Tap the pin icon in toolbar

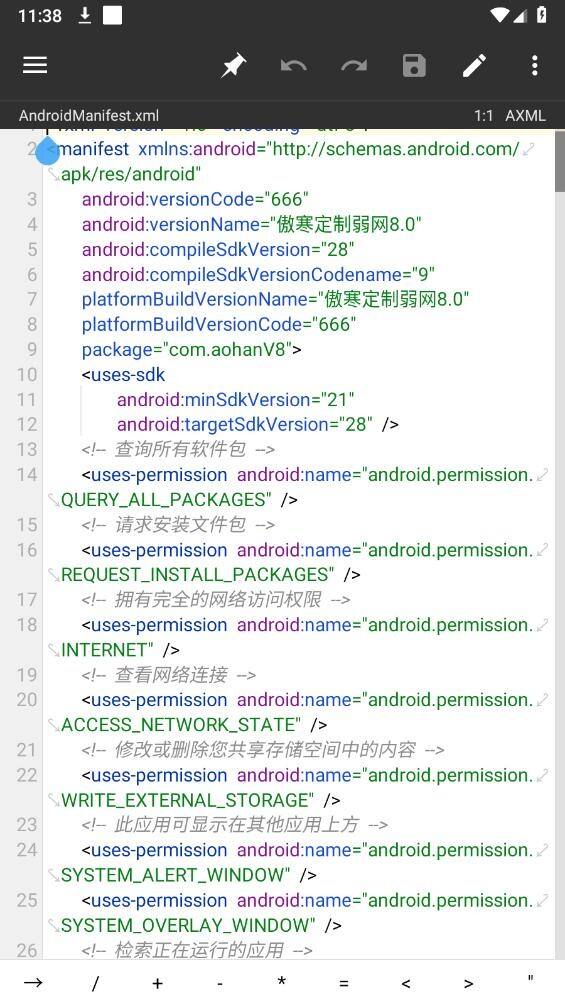(233, 65)
